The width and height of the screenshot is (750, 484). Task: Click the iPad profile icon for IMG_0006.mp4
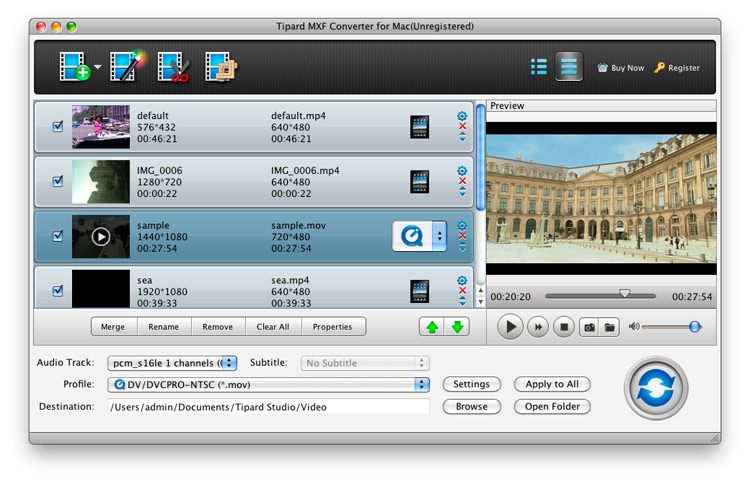pos(419,182)
